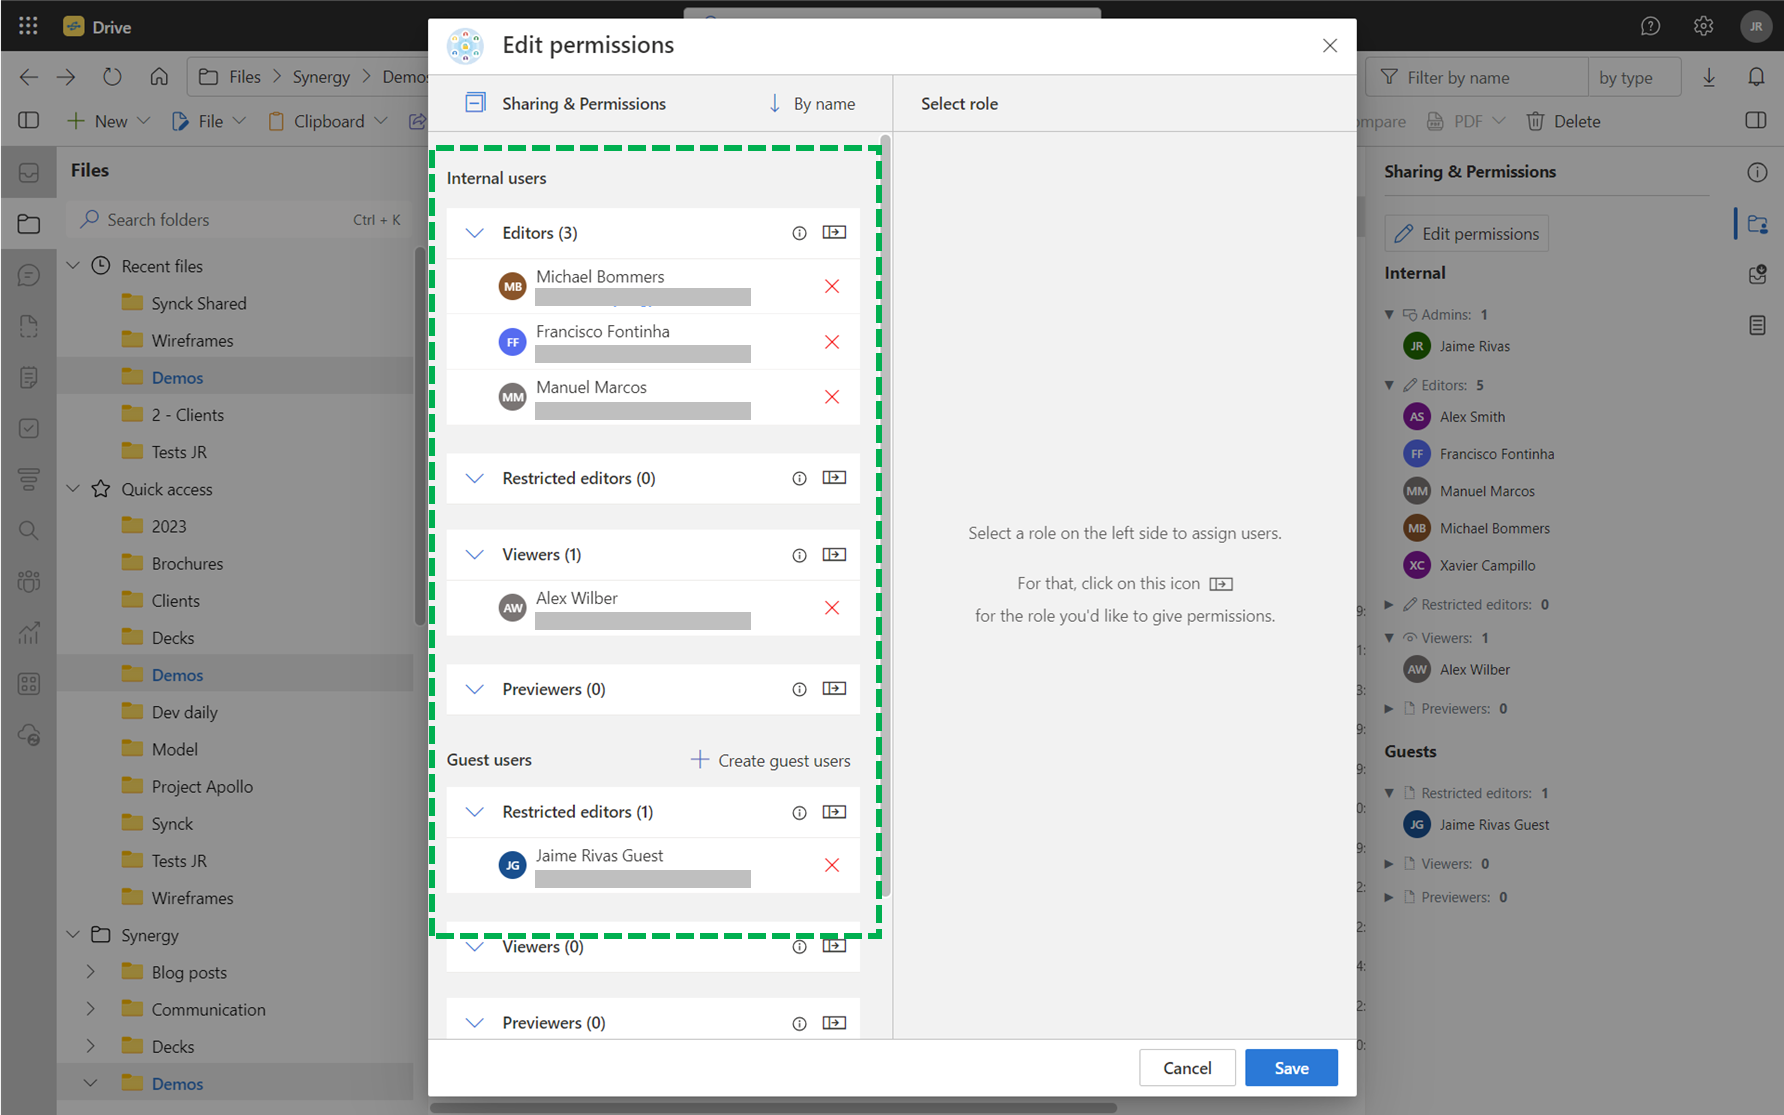Click the Search folders field
The image size is (1784, 1115).
pos(240,219)
